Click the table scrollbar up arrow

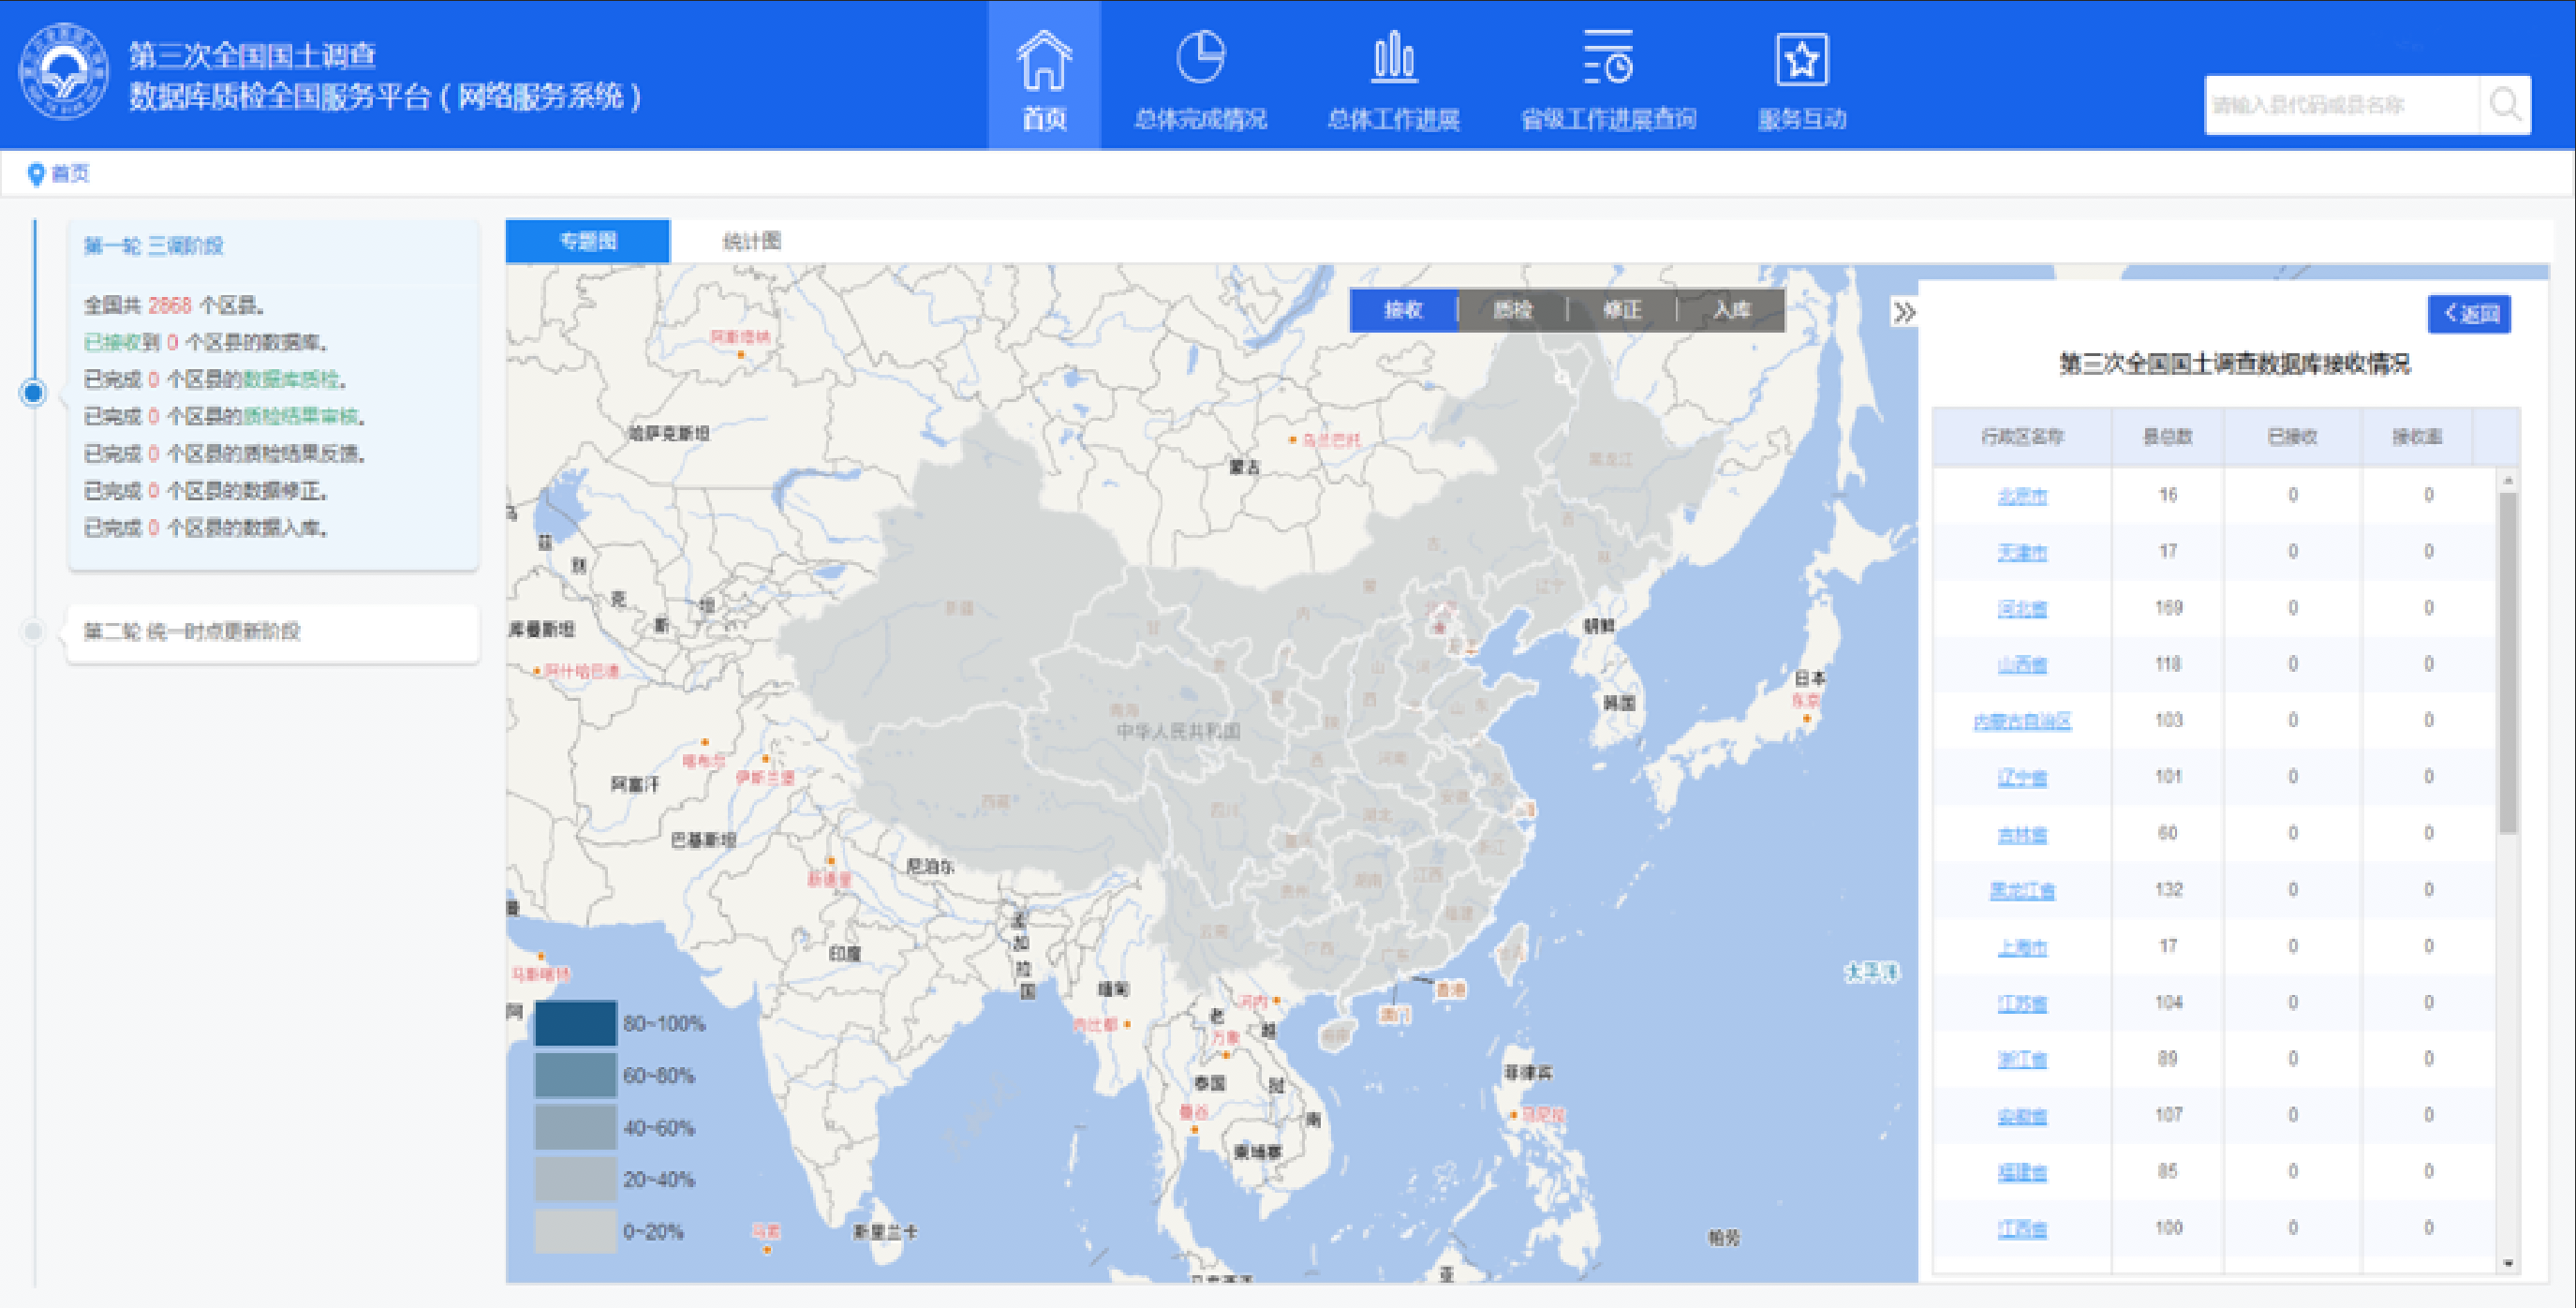pyautogui.click(x=2508, y=481)
